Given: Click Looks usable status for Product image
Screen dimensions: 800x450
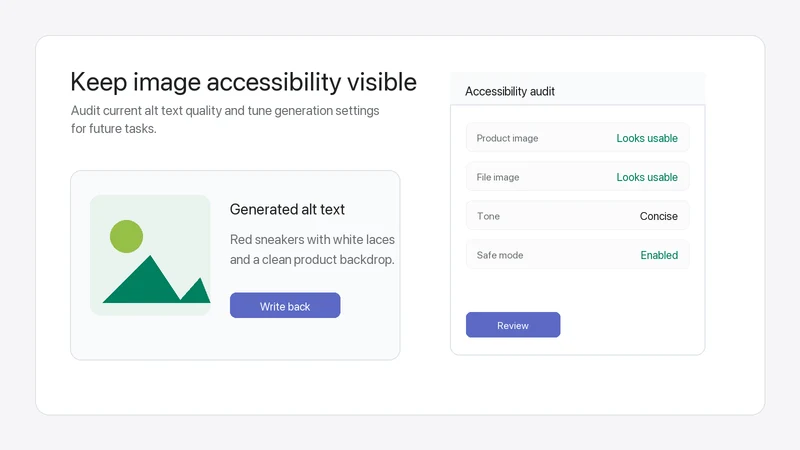Looking at the screenshot, I should [647, 138].
